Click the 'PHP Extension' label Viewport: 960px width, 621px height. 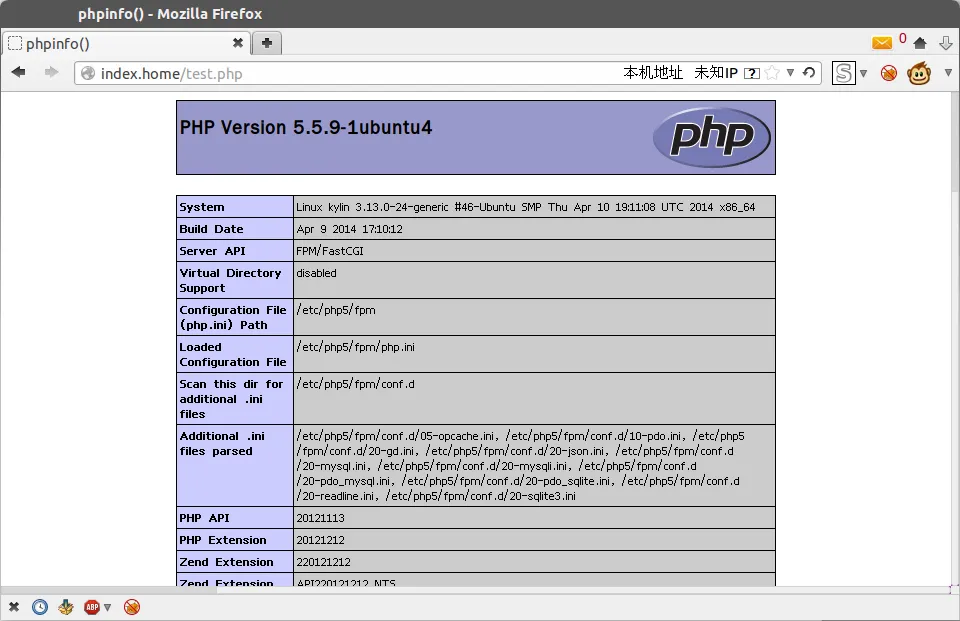point(223,540)
